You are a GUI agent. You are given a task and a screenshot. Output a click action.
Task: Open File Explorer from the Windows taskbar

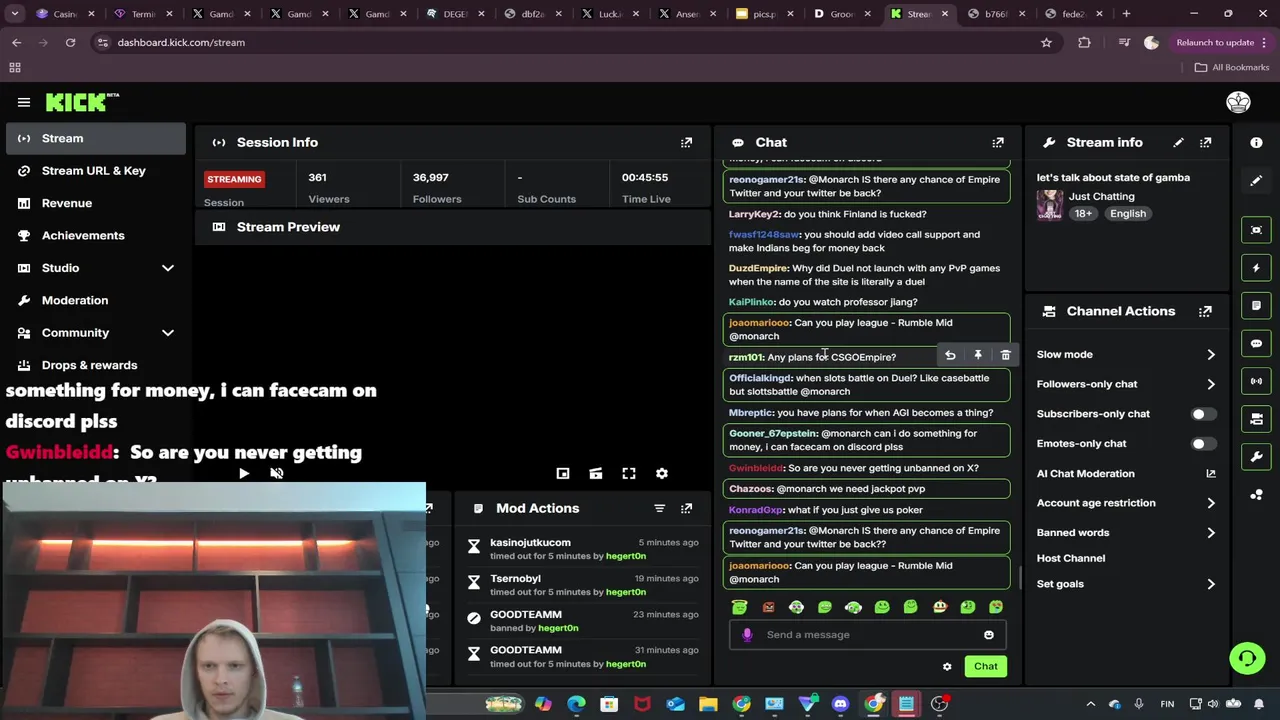click(708, 704)
